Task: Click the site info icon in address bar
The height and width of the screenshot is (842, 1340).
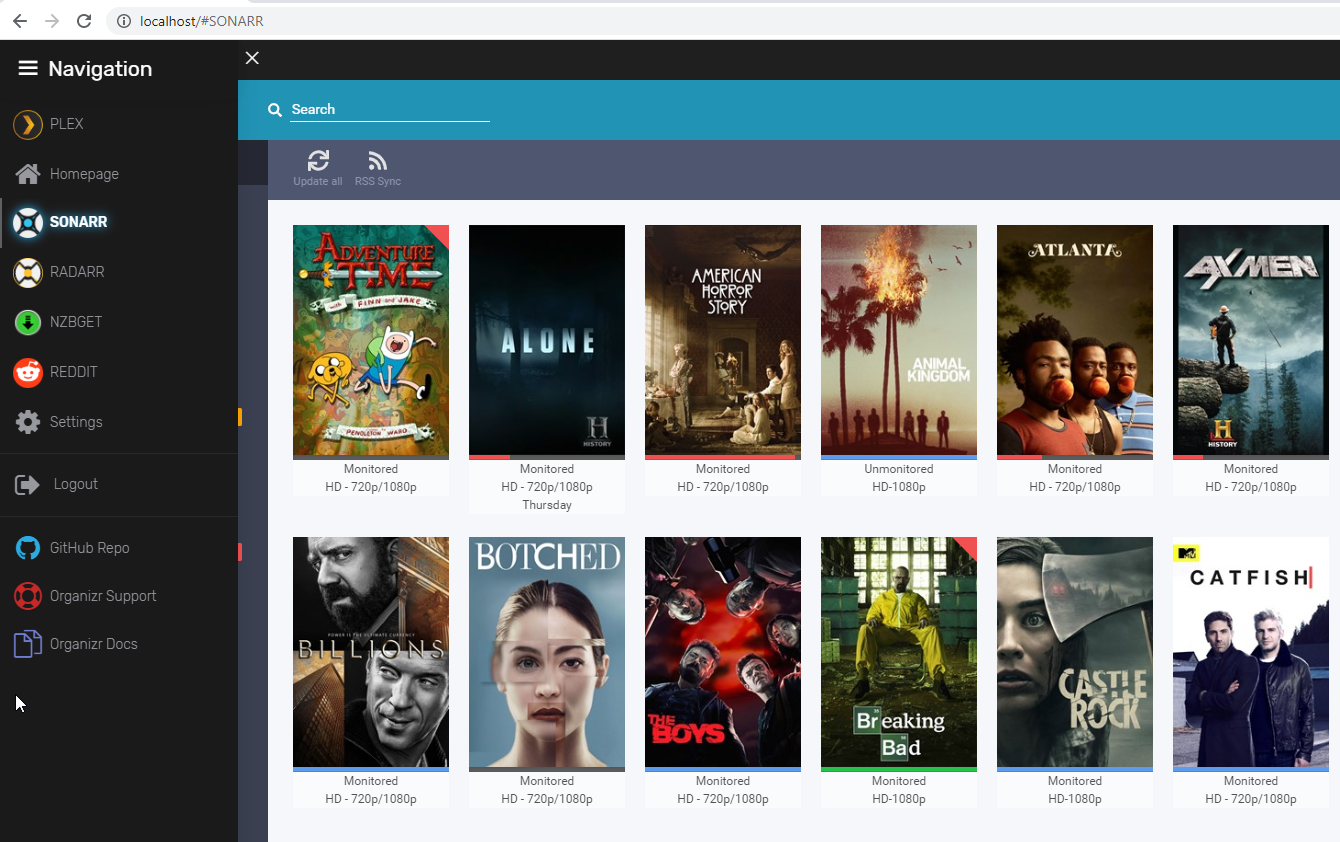Action: coord(124,21)
